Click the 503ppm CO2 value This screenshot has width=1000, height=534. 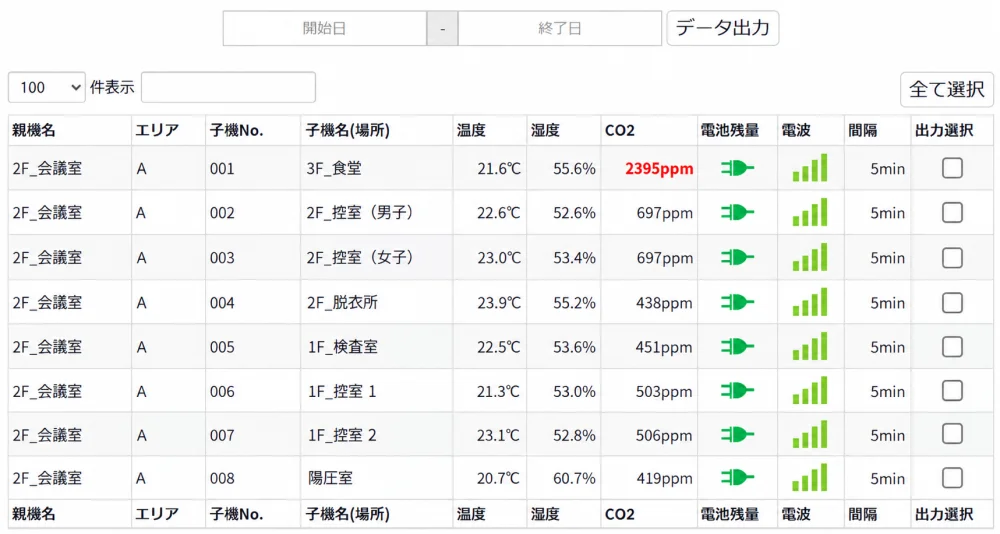point(664,391)
